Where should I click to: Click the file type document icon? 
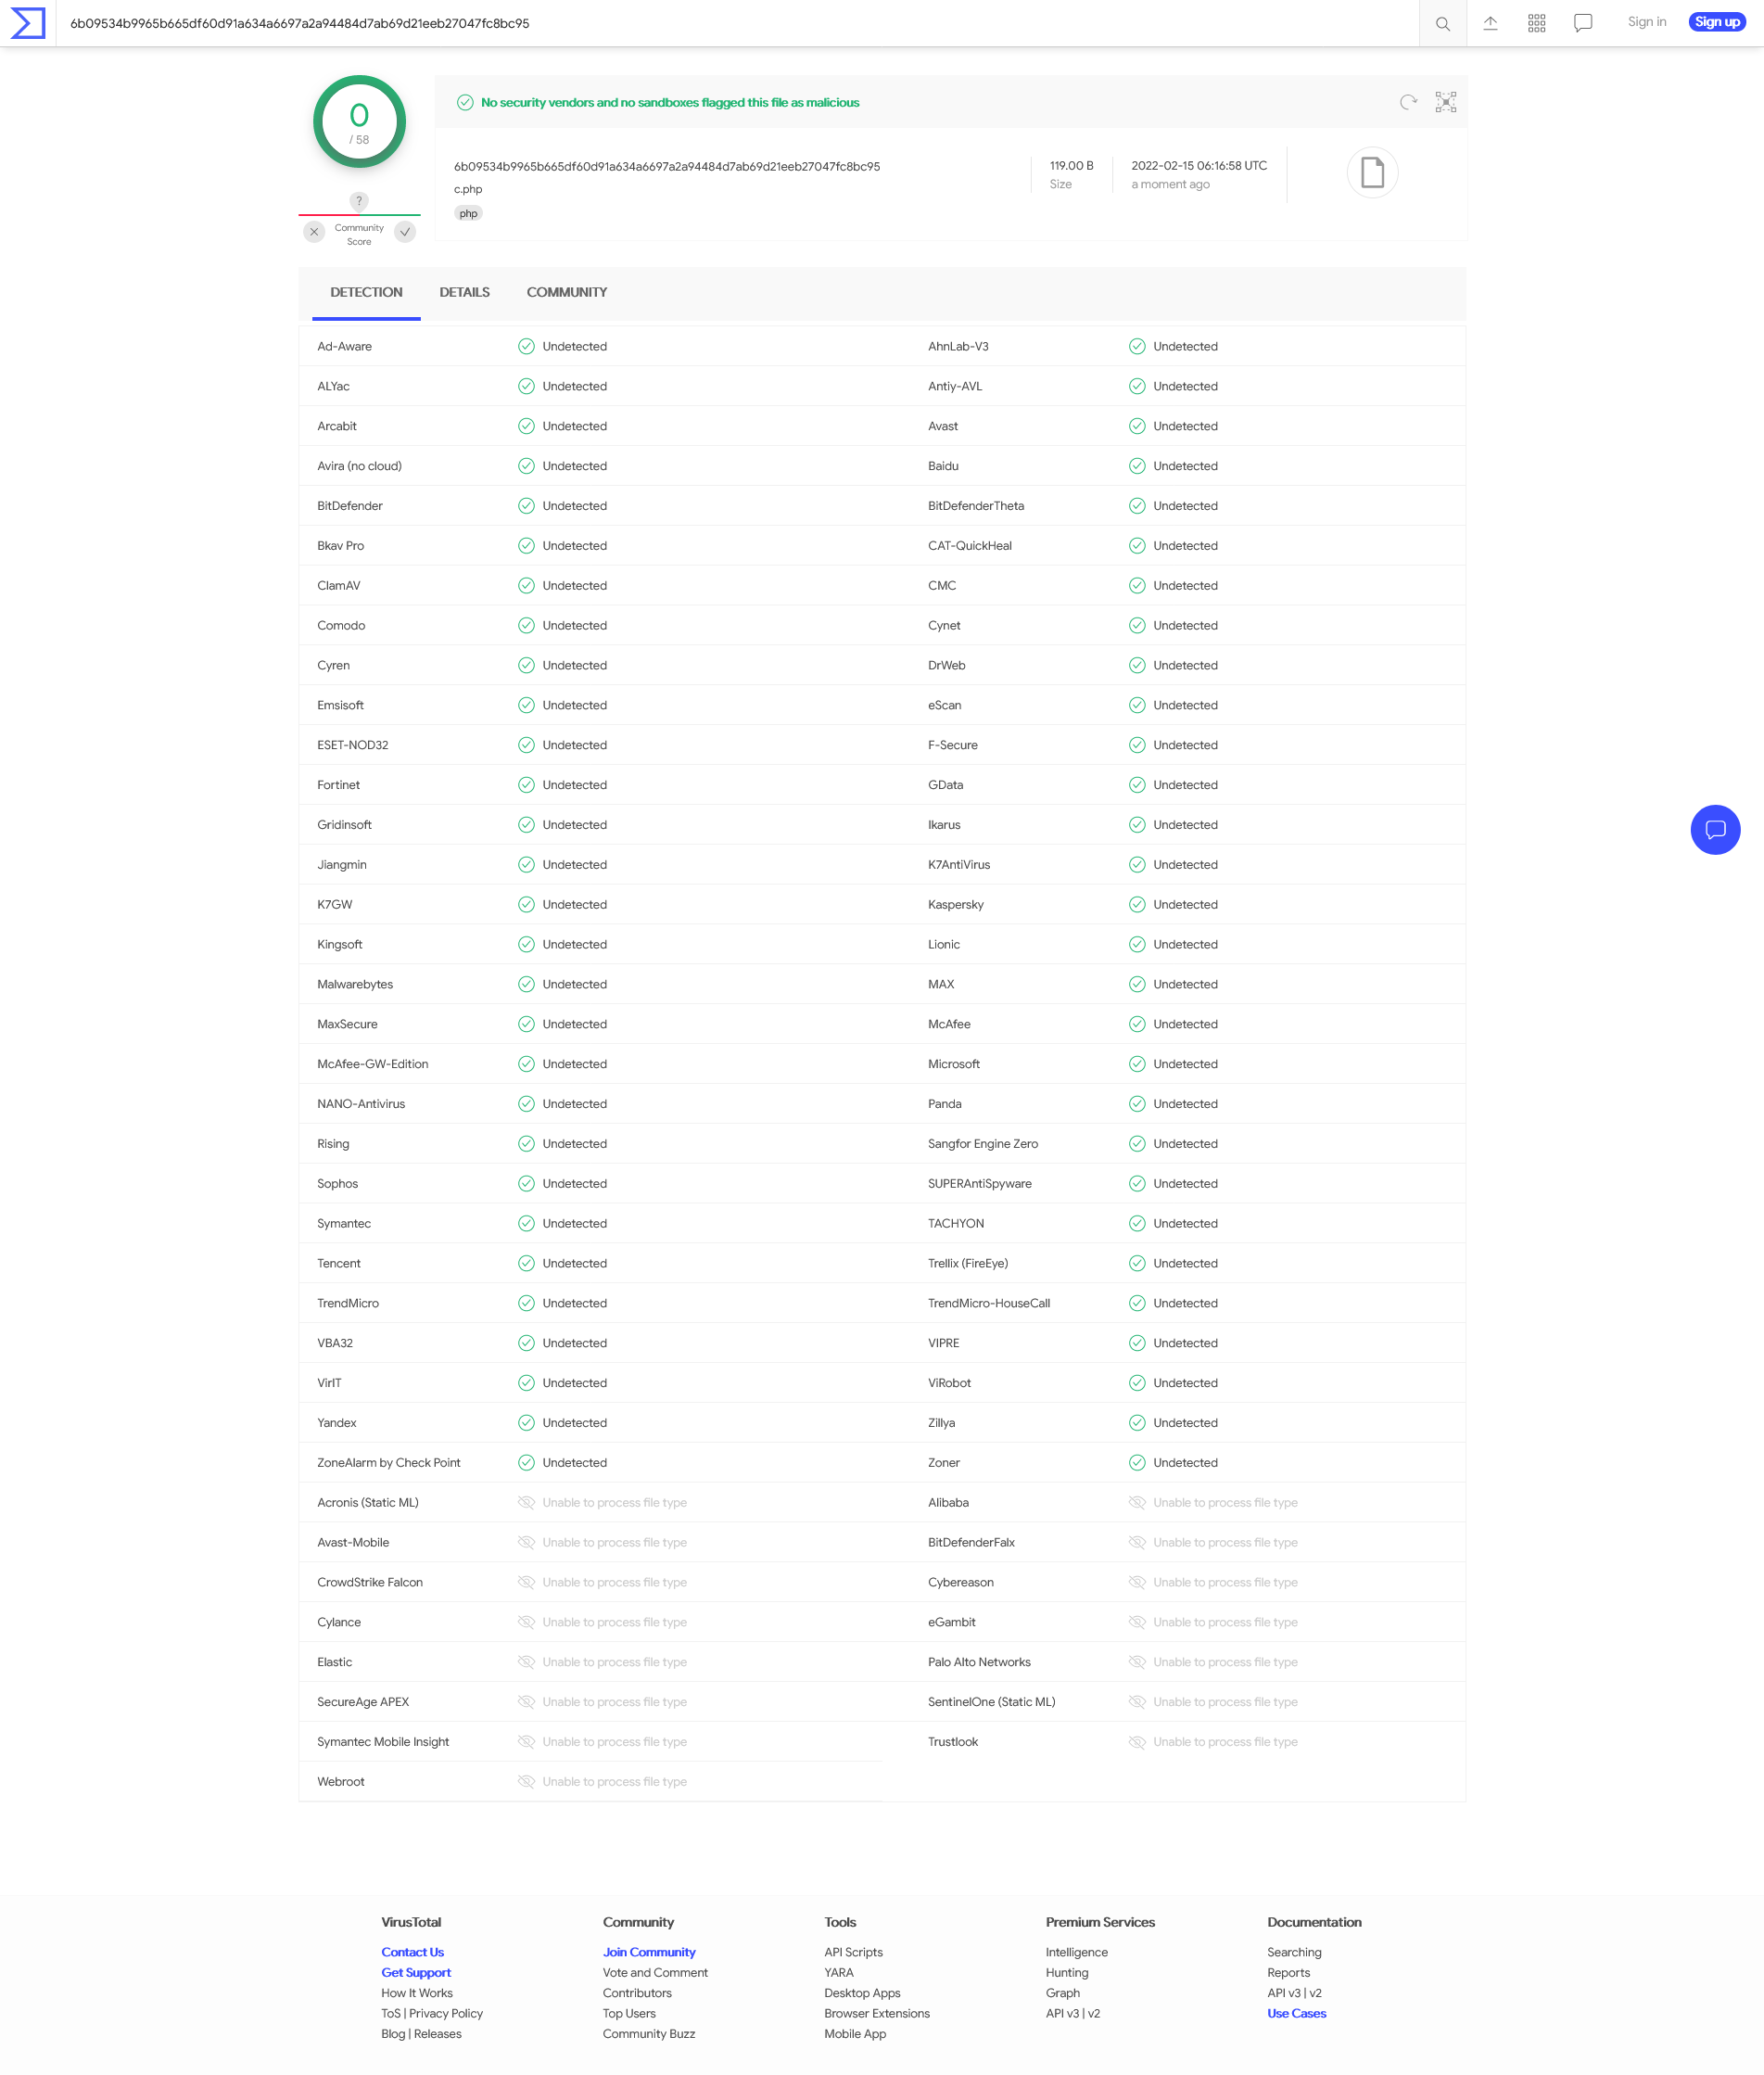[1372, 173]
